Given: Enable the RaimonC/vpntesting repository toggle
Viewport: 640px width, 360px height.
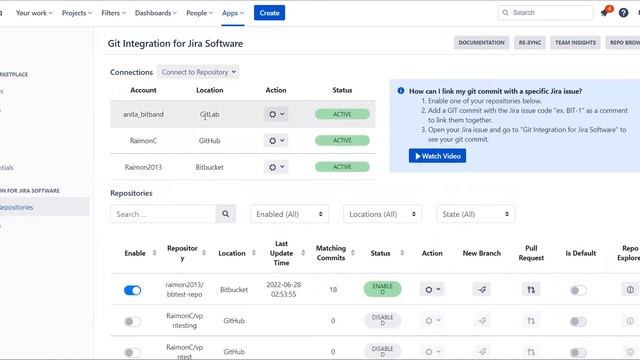Looking at the screenshot, I should [132, 322].
